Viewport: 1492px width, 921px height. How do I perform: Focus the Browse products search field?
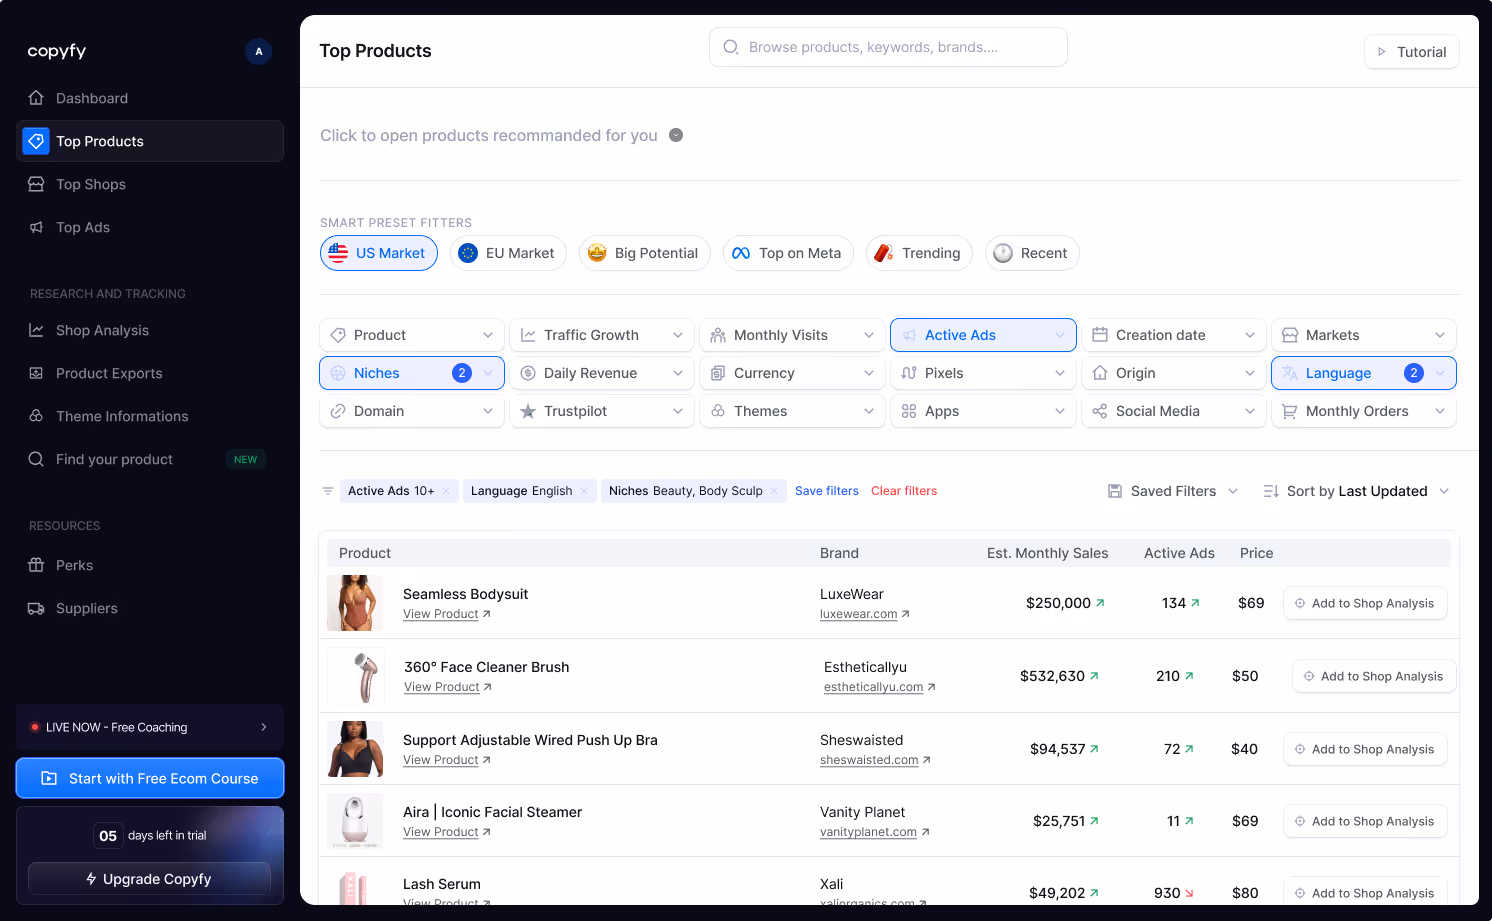888,47
